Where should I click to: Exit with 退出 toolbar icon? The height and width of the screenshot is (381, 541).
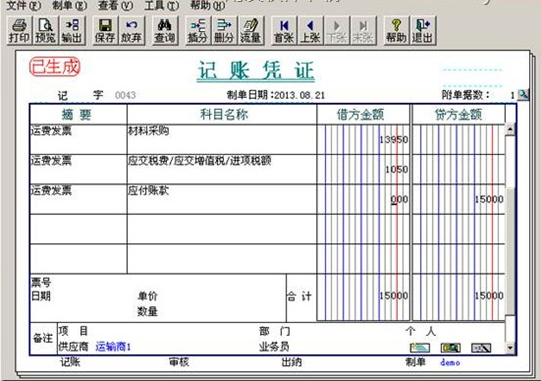coord(423,30)
